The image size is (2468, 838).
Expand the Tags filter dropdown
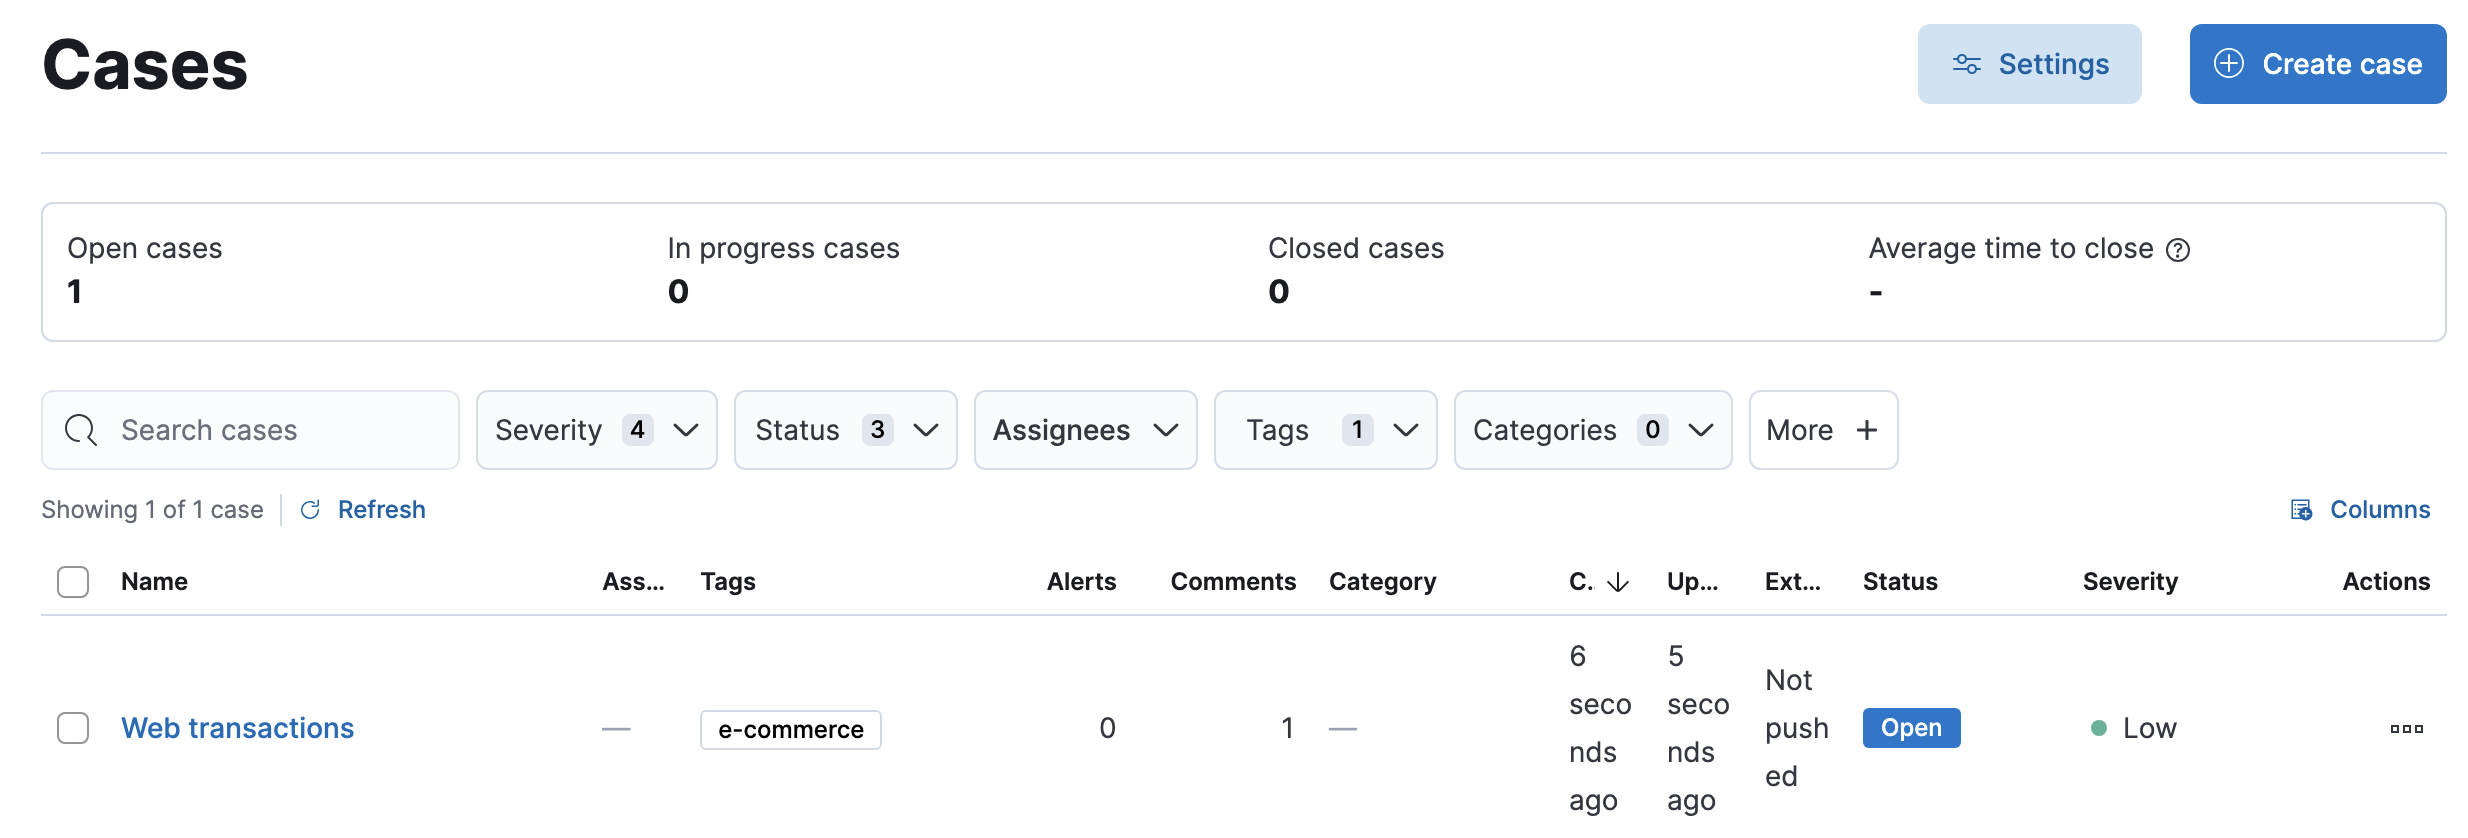coord(1325,430)
